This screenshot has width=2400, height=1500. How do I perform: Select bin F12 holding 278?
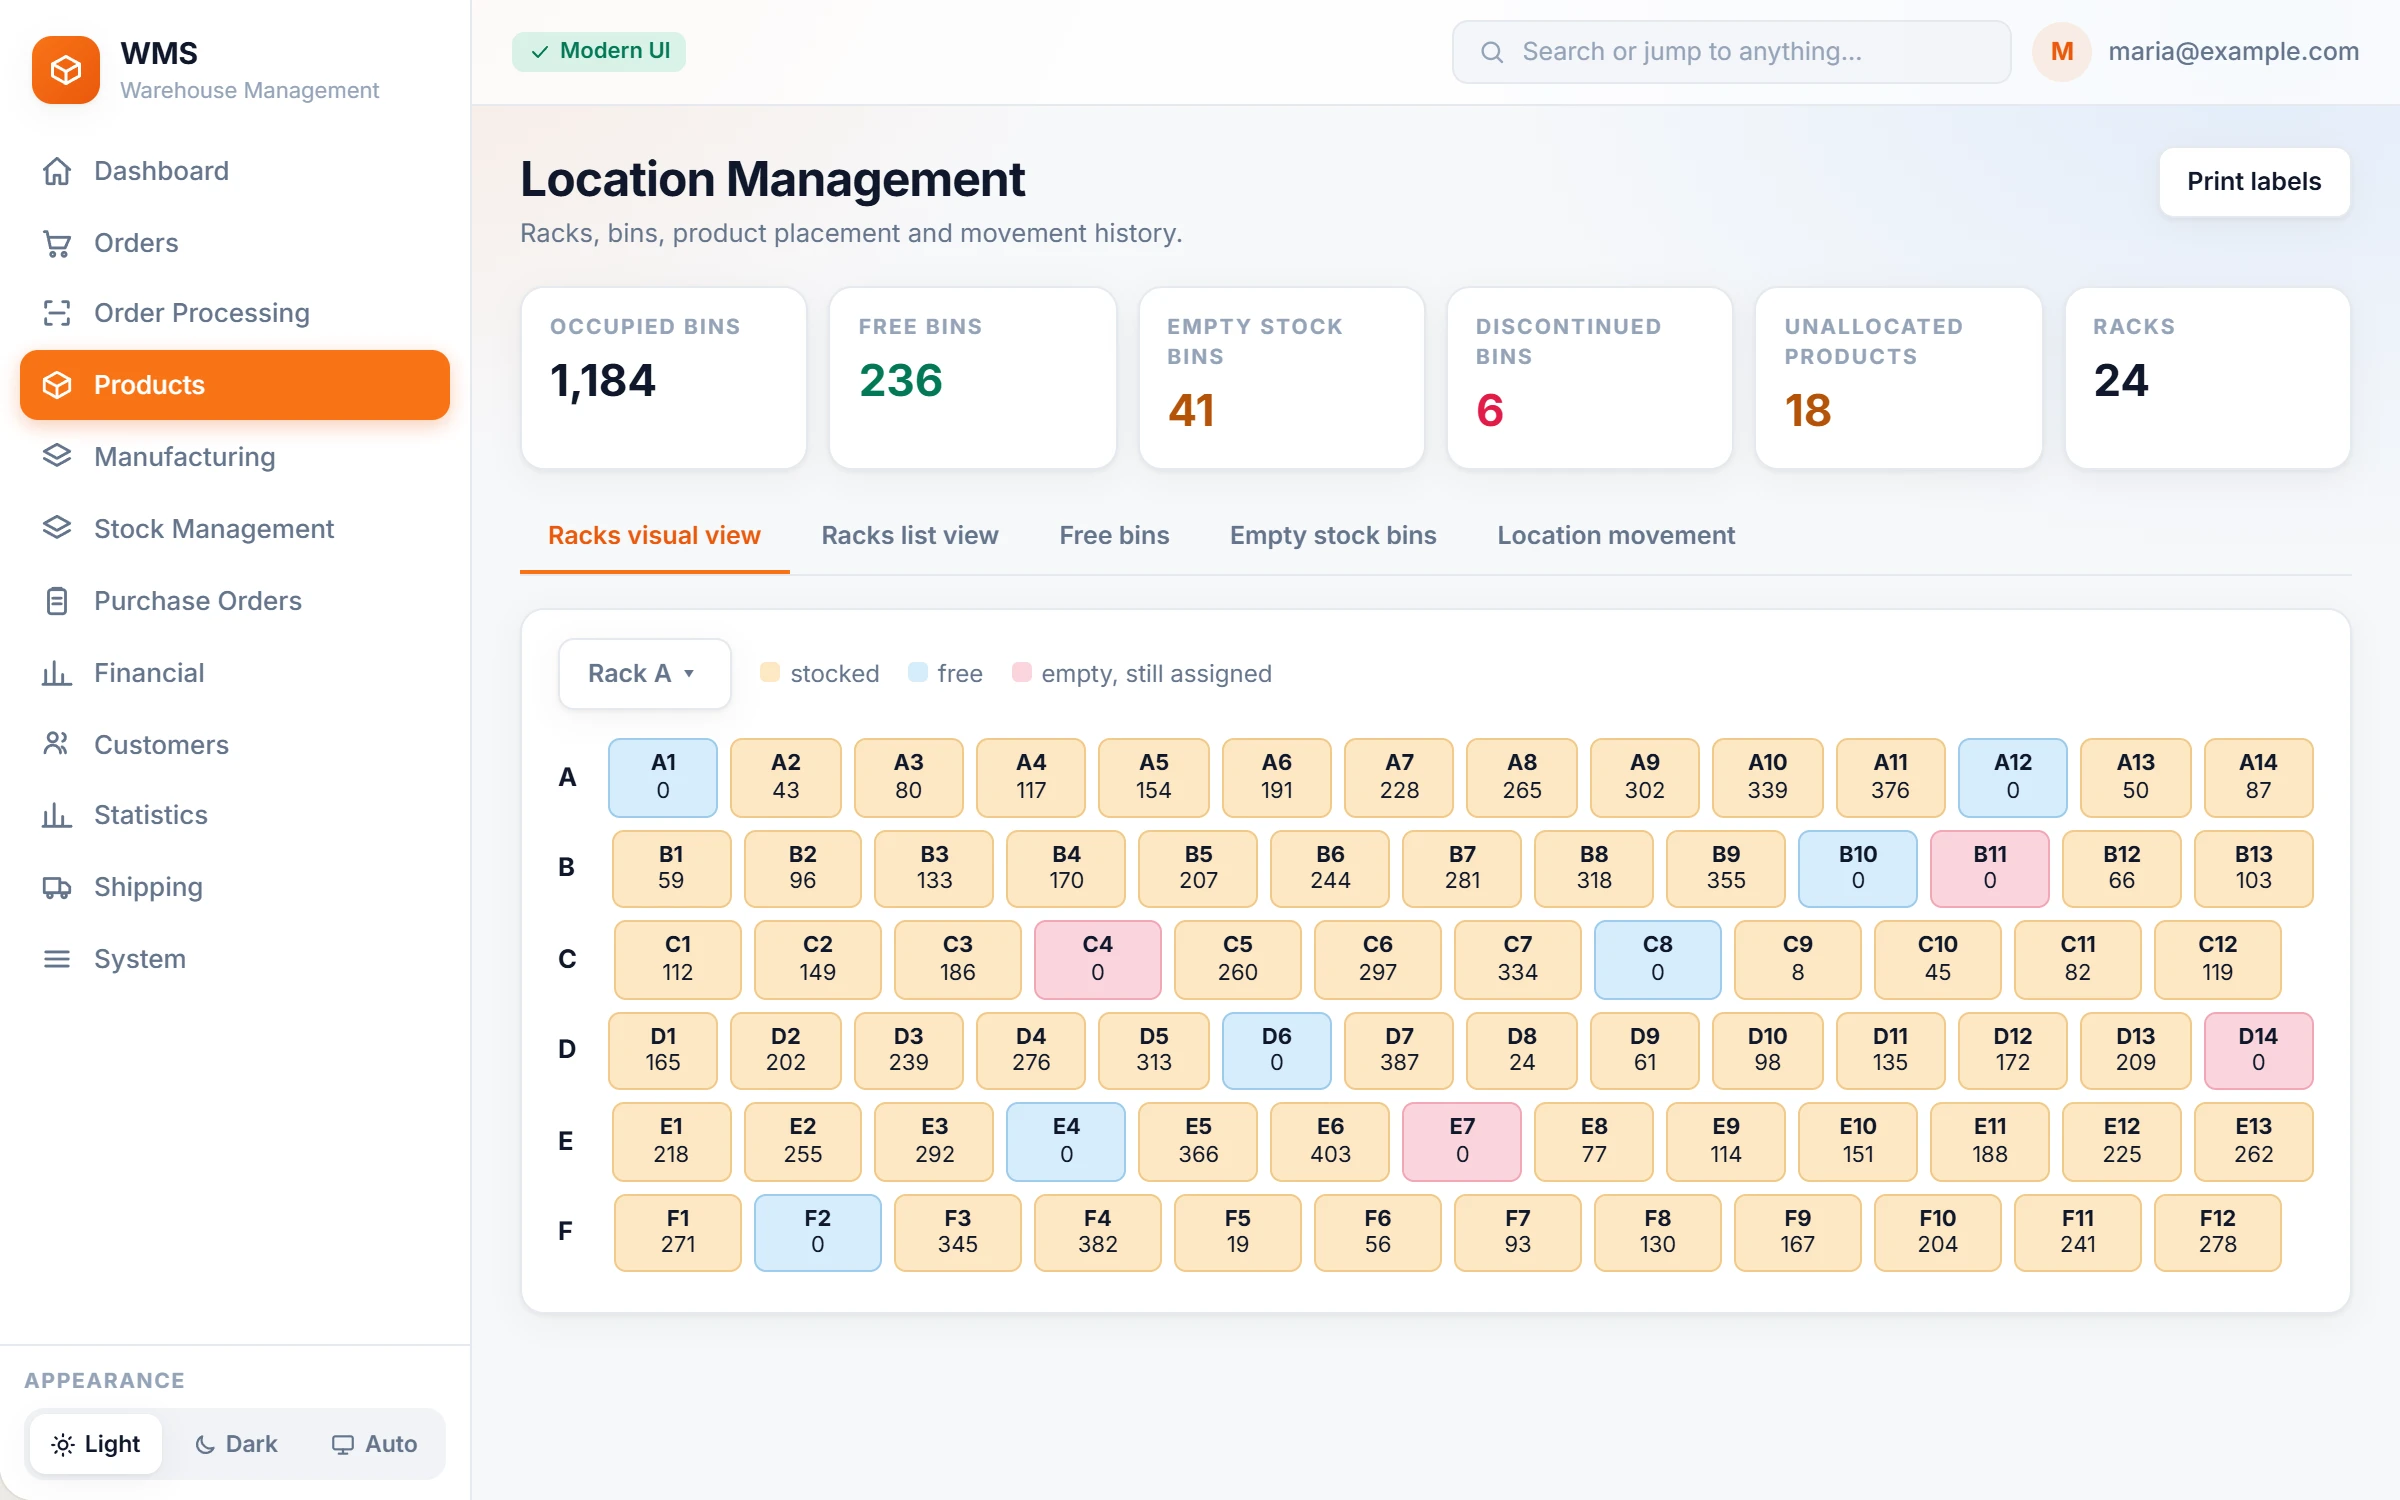click(2218, 1232)
